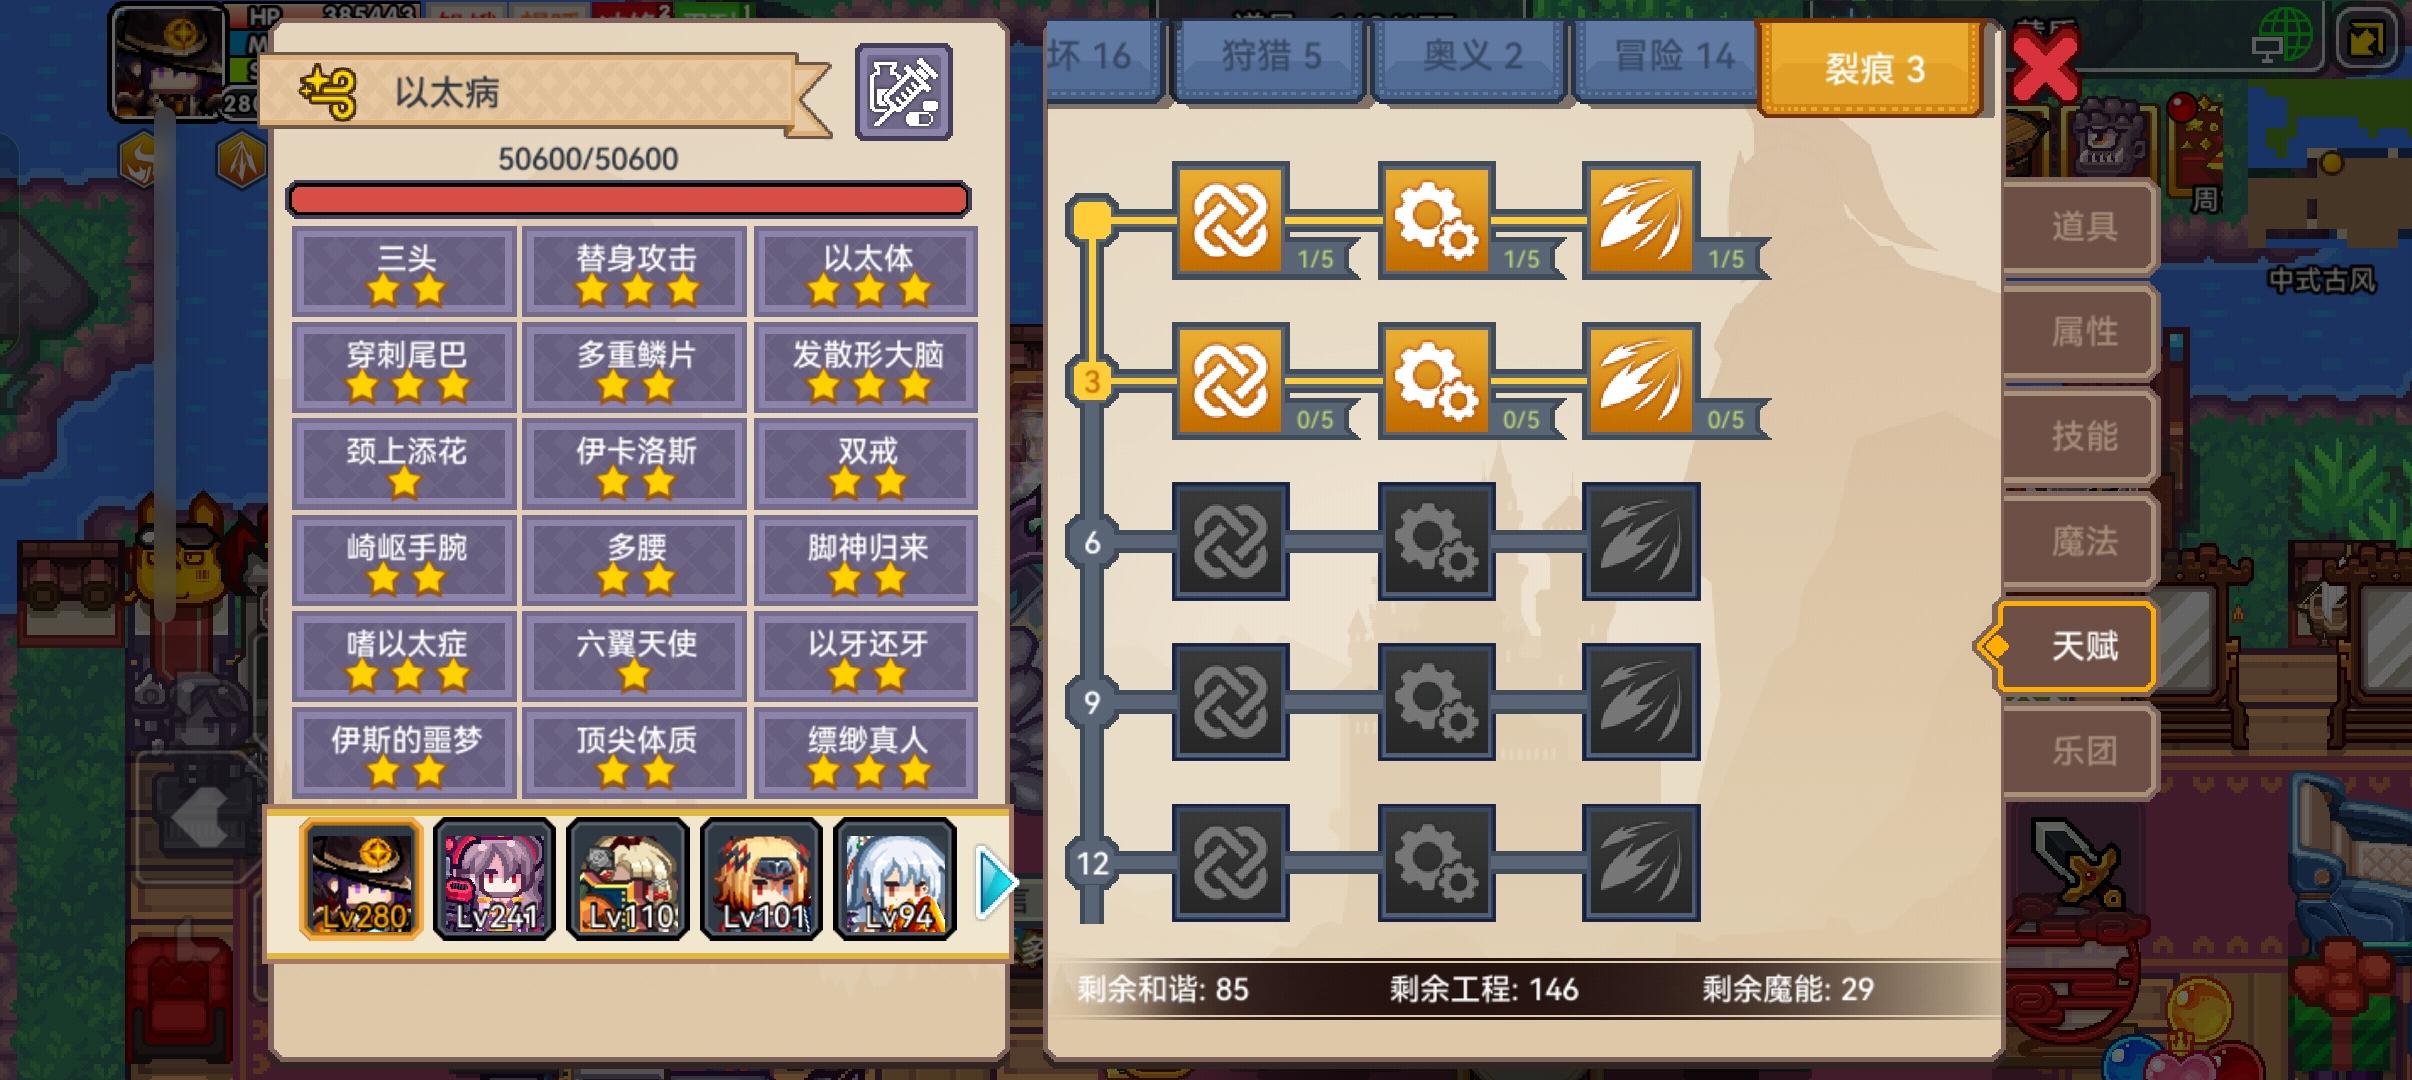Switch to the 冒险 14 tab
The height and width of the screenshot is (1080, 2412).
coord(1672,57)
